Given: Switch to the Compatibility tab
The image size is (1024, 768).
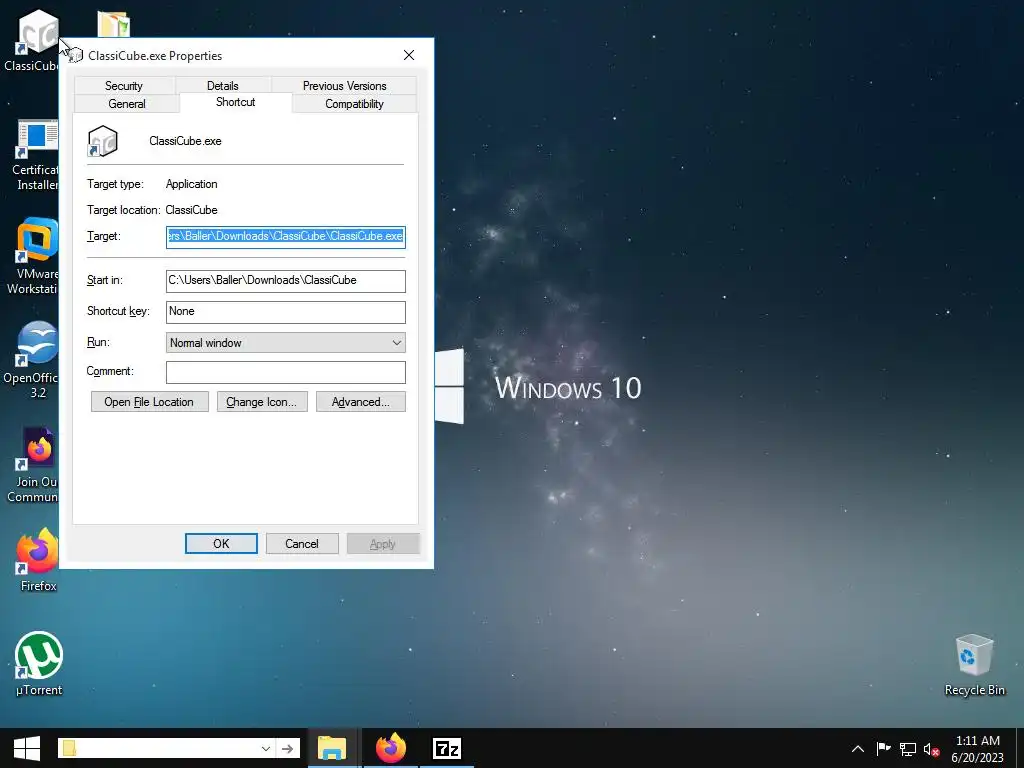Looking at the screenshot, I should (x=355, y=104).
